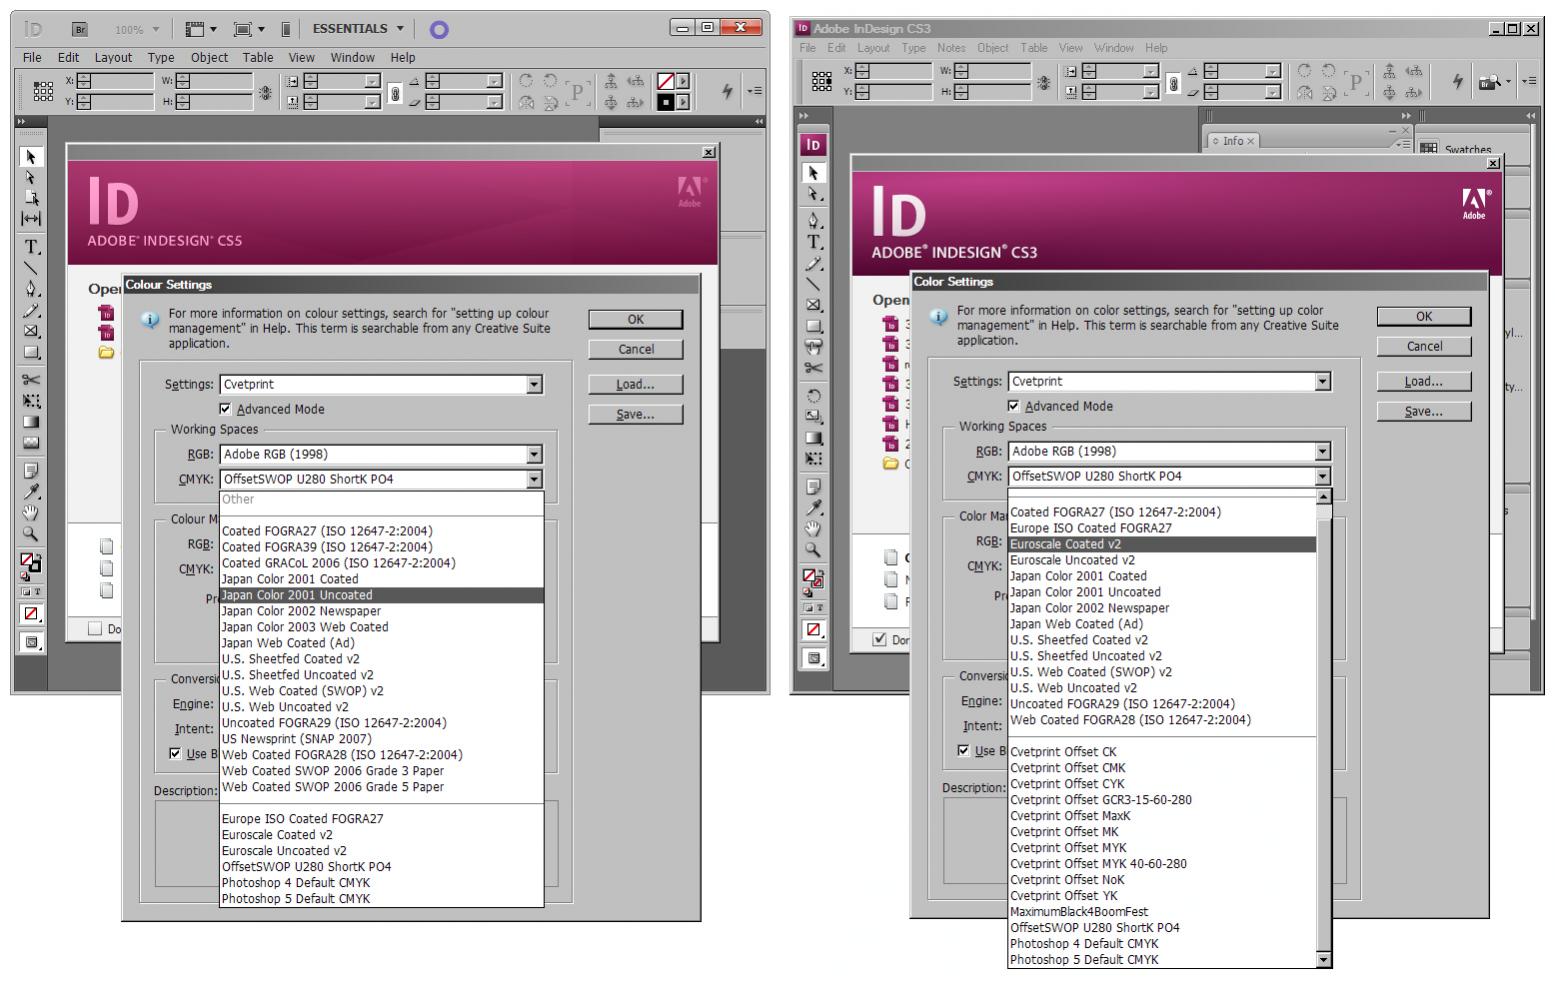Collapse the CMYK dropdown in CS3 Color Settings
The image size is (1555, 991).
(x=1323, y=477)
